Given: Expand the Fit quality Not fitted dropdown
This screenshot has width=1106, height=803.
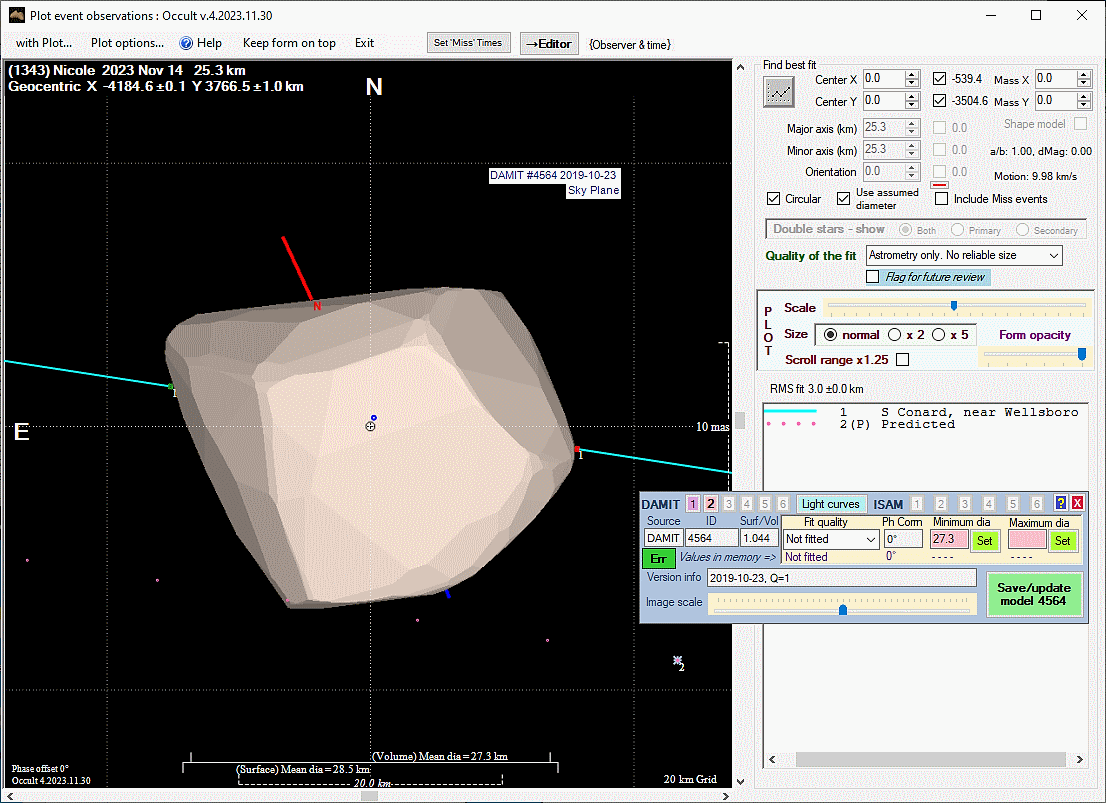Looking at the screenshot, I should 830,539.
